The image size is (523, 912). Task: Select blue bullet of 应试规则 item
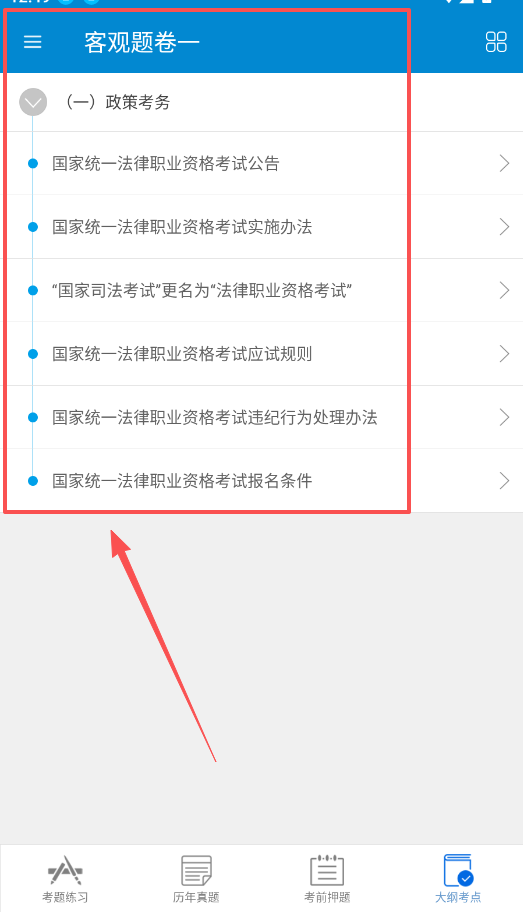pos(33,354)
